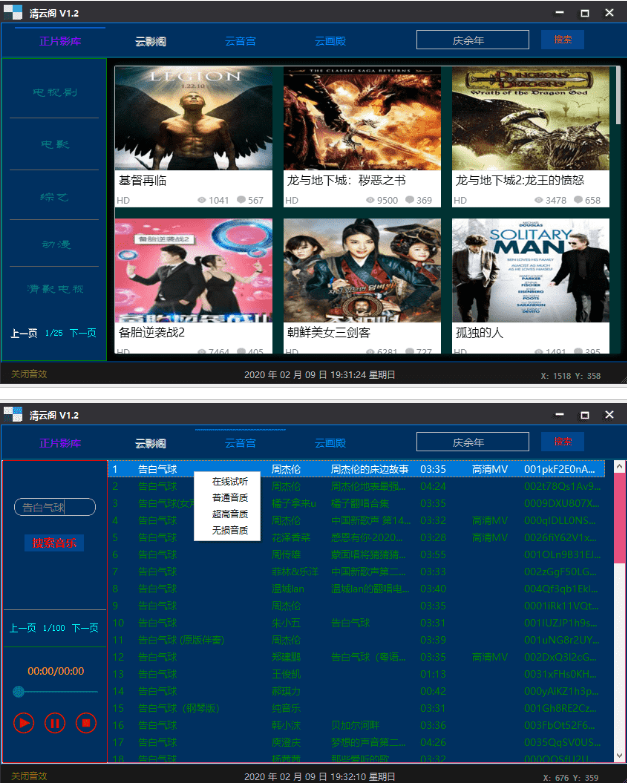Open the 朝鲜美女三剑客 movie poster

362,270
